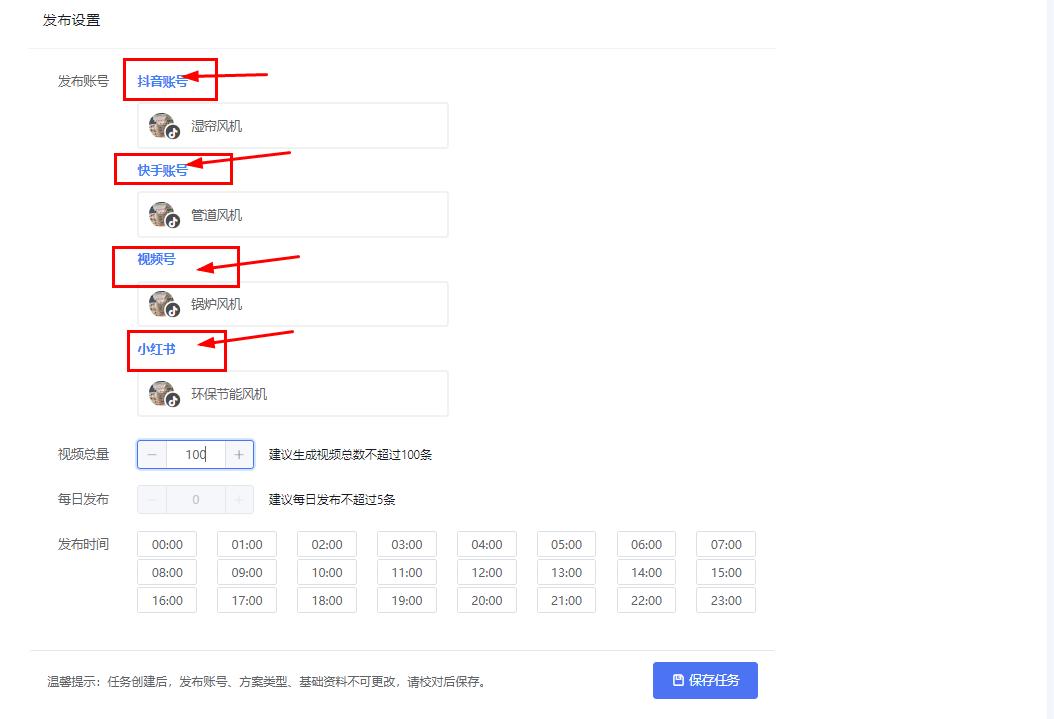Viewport: 1054px width, 719px height.
Task: Toggle the 12:00 publish time slot
Action: (486, 572)
